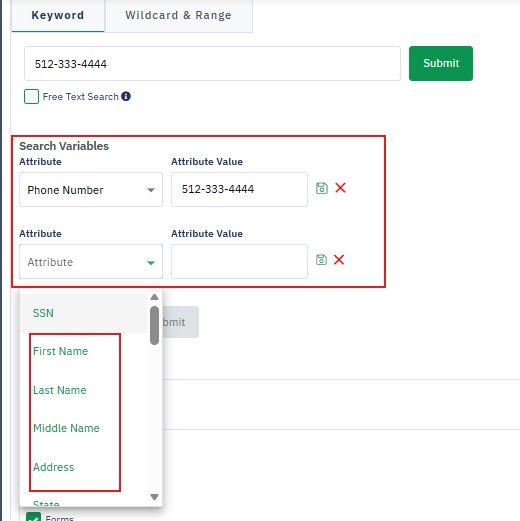The height and width of the screenshot is (521, 520).
Task: Uncheck the Forms checkbox
Action: coord(33,517)
